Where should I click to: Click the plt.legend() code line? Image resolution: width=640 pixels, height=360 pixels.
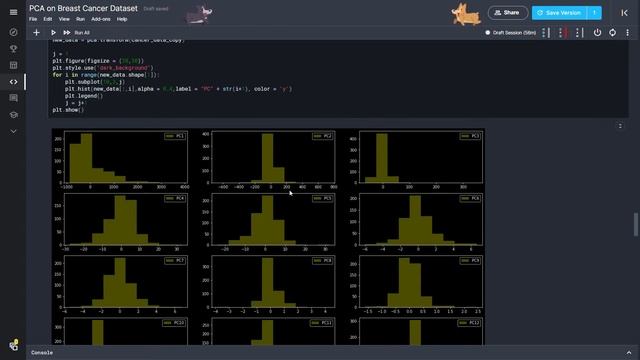tap(84, 96)
